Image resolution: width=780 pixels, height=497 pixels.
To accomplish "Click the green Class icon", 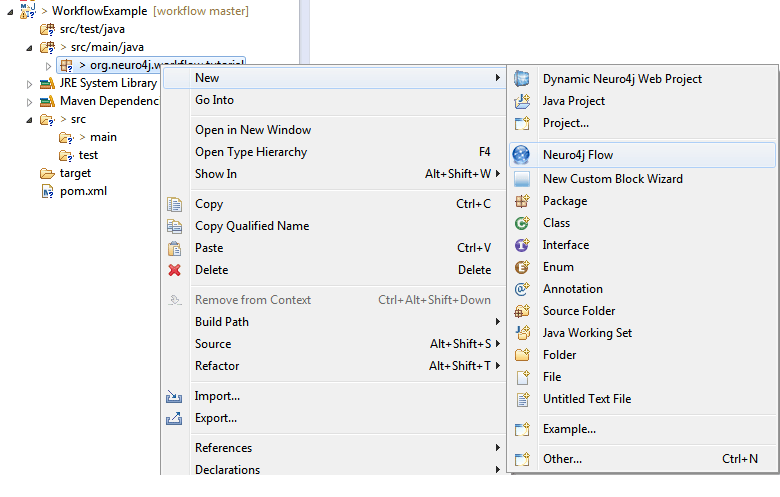I will pyautogui.click(x=521, y=223).
